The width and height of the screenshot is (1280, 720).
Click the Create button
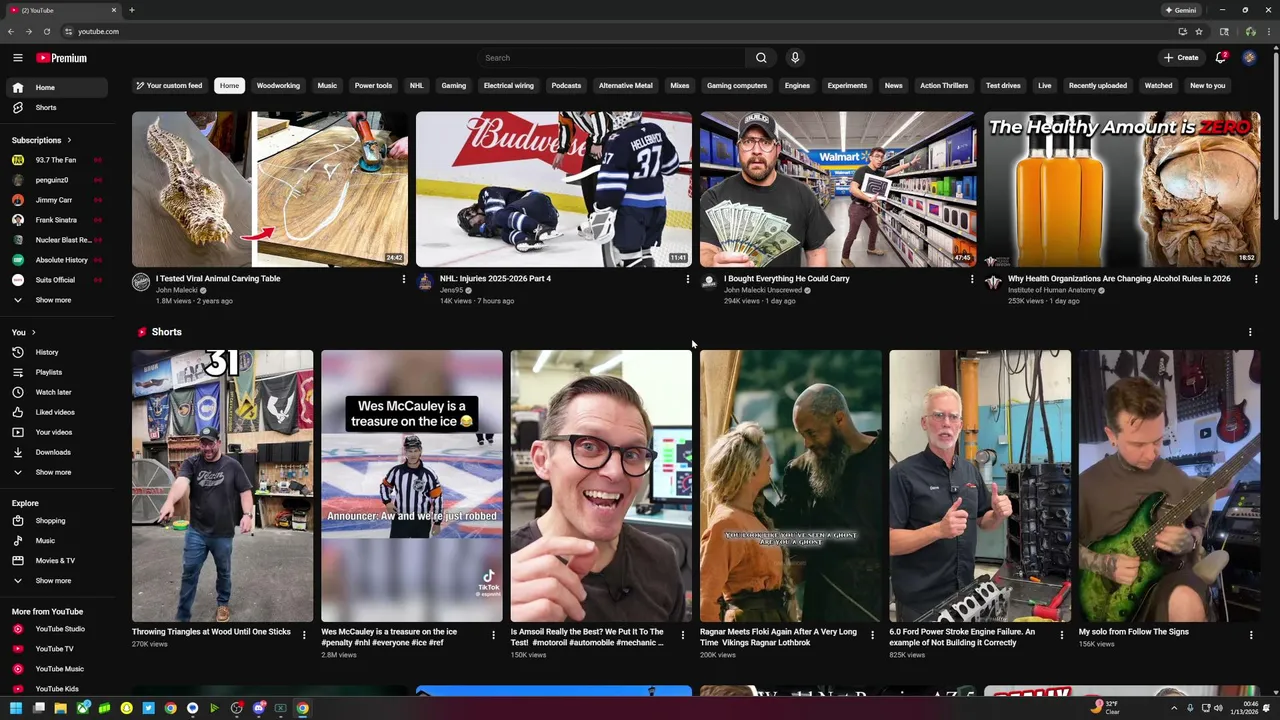pos(1181,58)
